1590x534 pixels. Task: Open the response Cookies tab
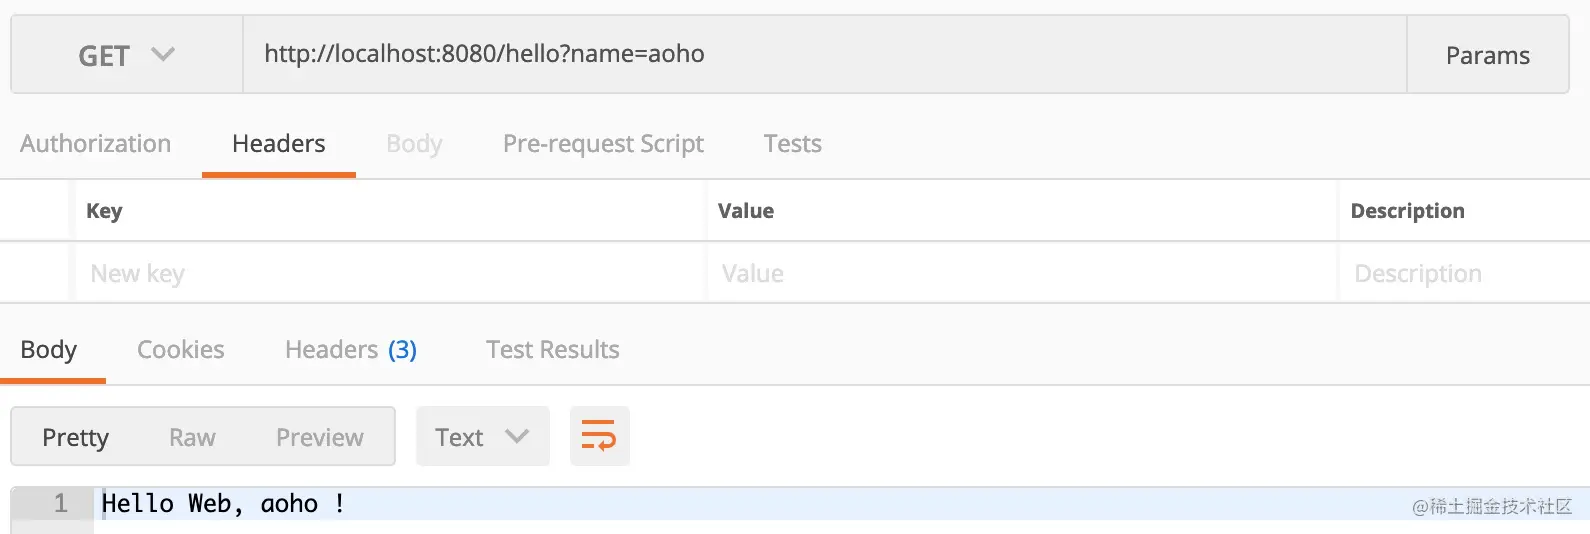click(181, 350)
